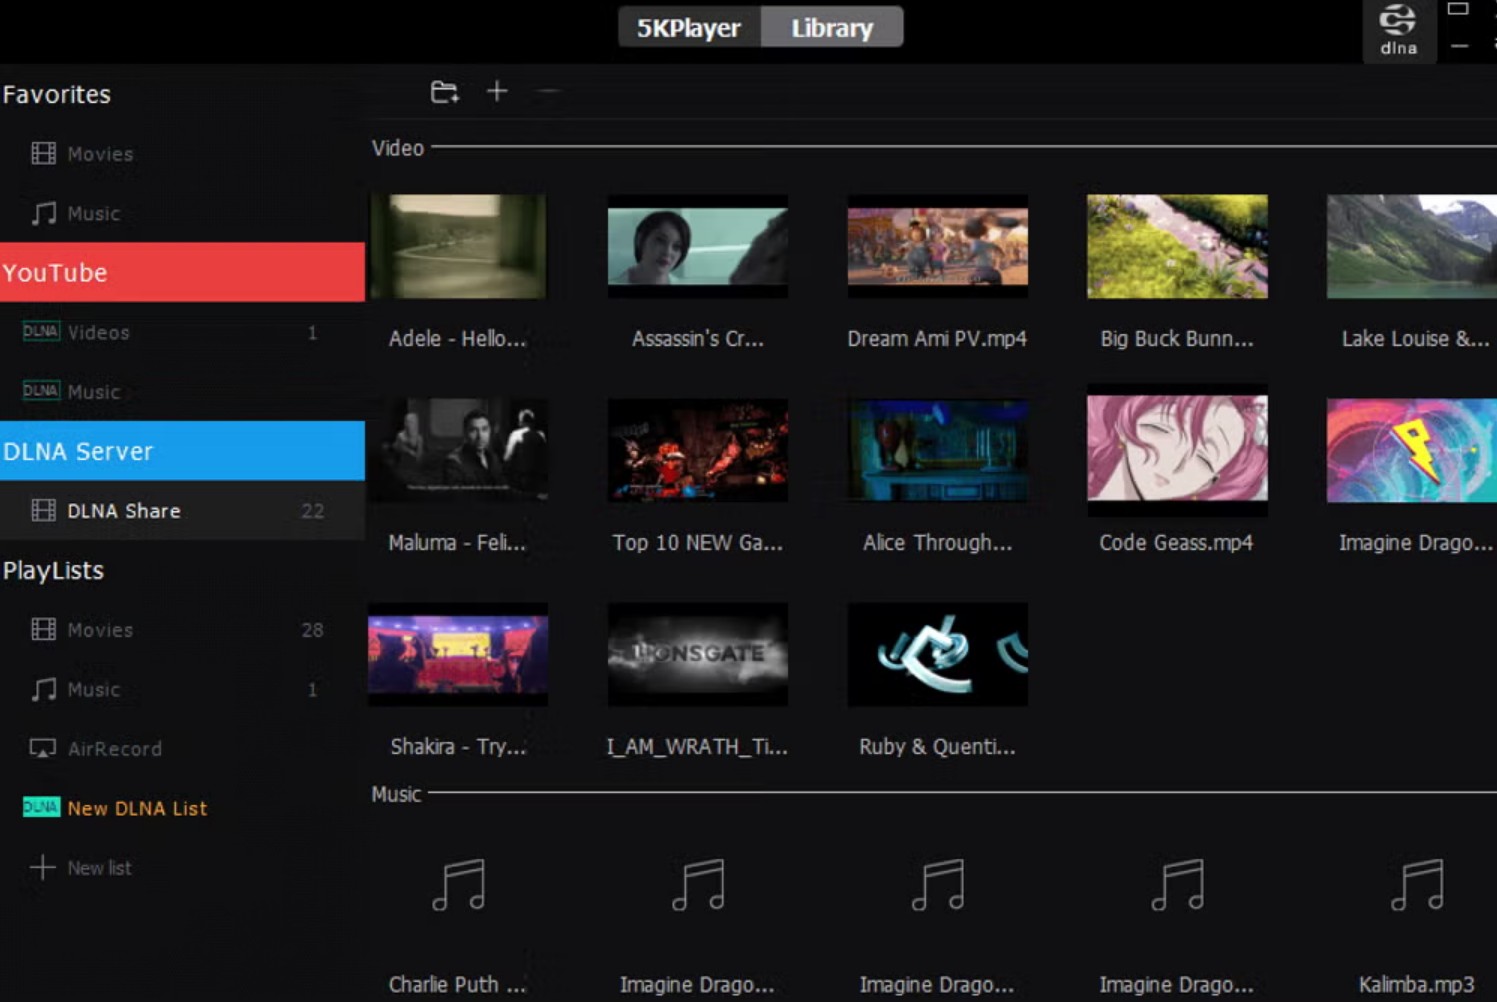Open the Movies favorites icon
Screen dimensions: 1497x1002
click(x=43, y=153)
